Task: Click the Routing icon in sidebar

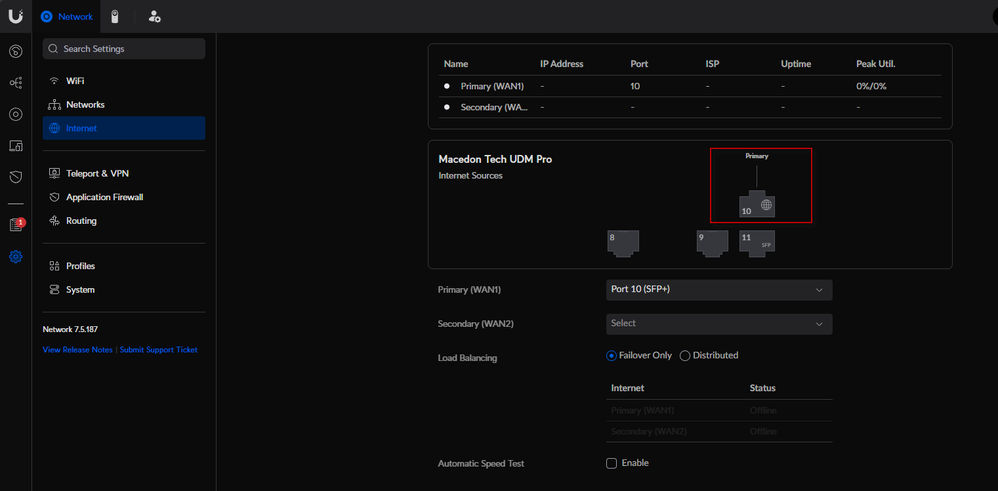Action: coord(54,221)
